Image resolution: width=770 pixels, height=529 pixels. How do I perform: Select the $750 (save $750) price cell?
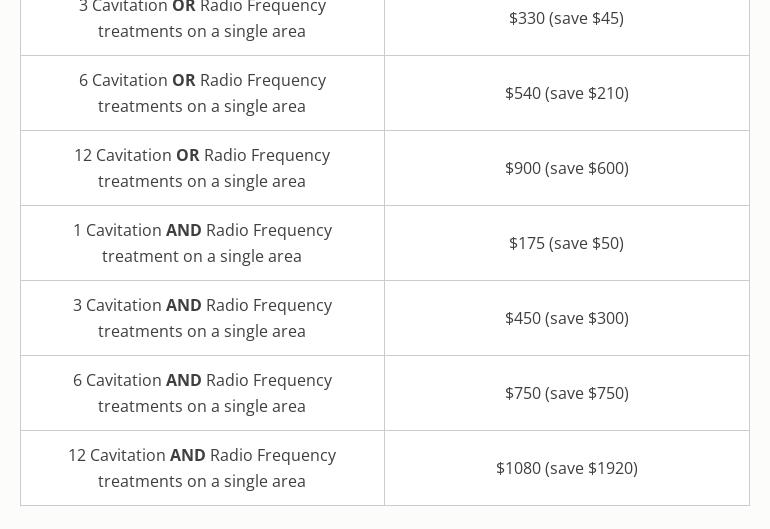[566, 393]
